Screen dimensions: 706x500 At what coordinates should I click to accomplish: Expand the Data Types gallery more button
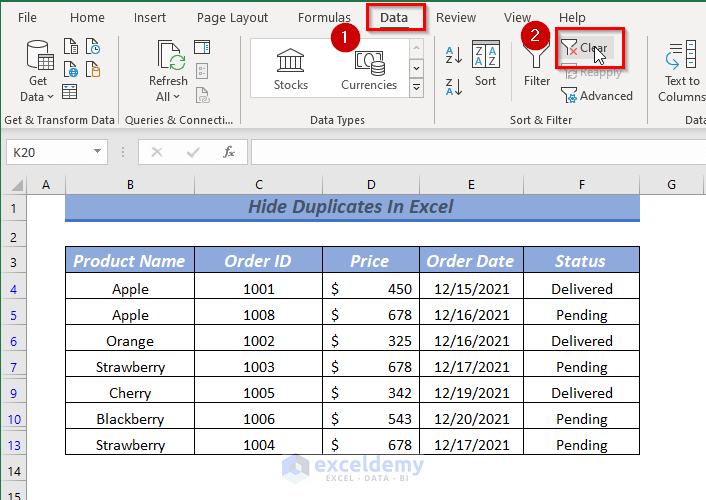416,88
